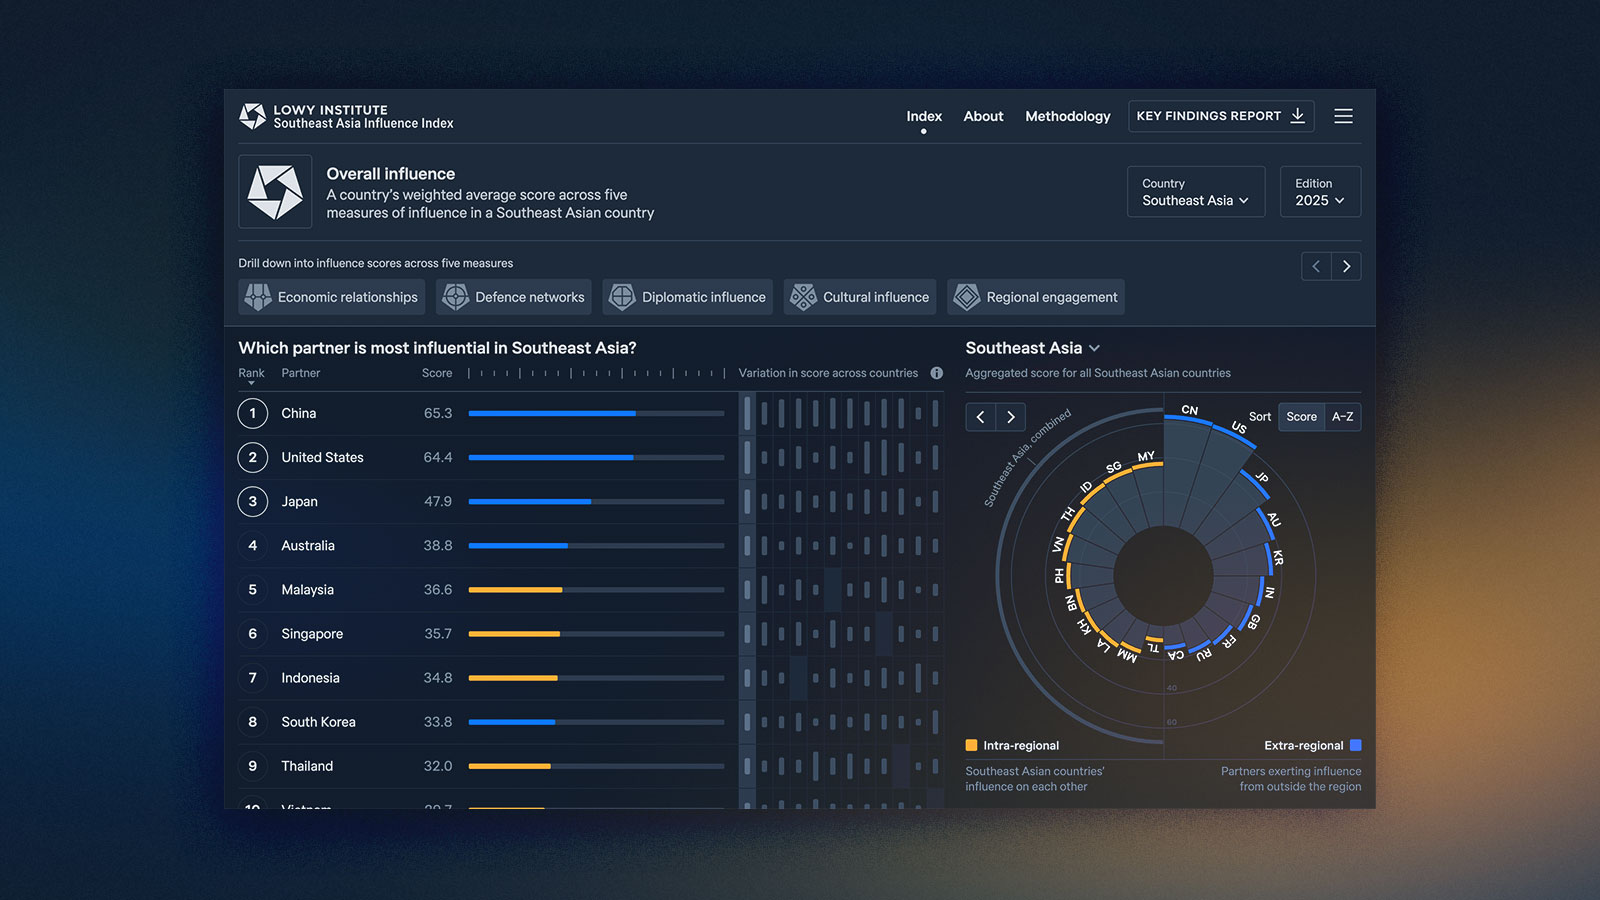Click the next arrow above the radial chart
The image size is (1600, 900).
tap(1011, 417)
